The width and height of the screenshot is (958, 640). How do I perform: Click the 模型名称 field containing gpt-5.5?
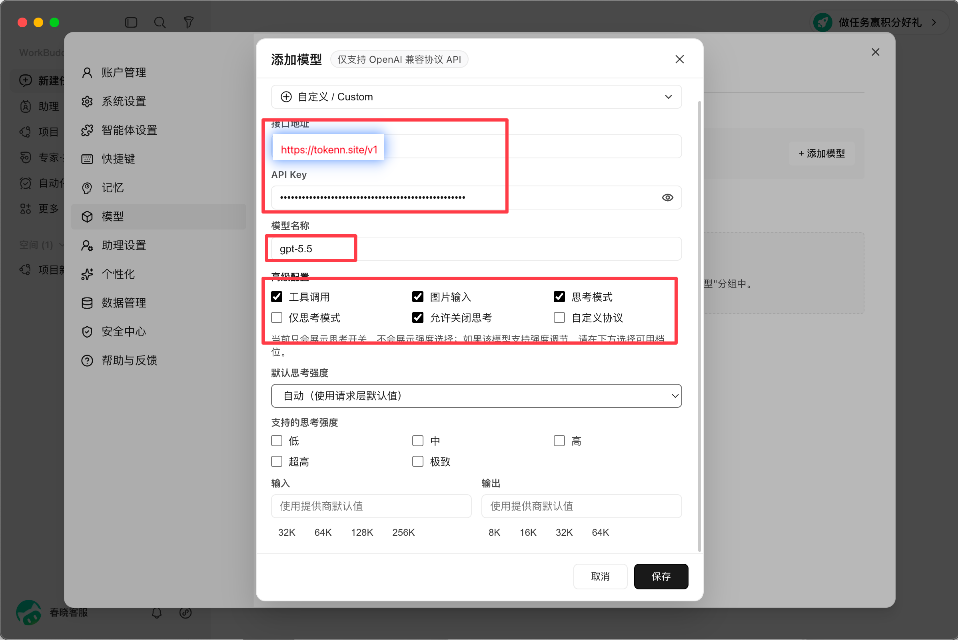pos(476,249)
